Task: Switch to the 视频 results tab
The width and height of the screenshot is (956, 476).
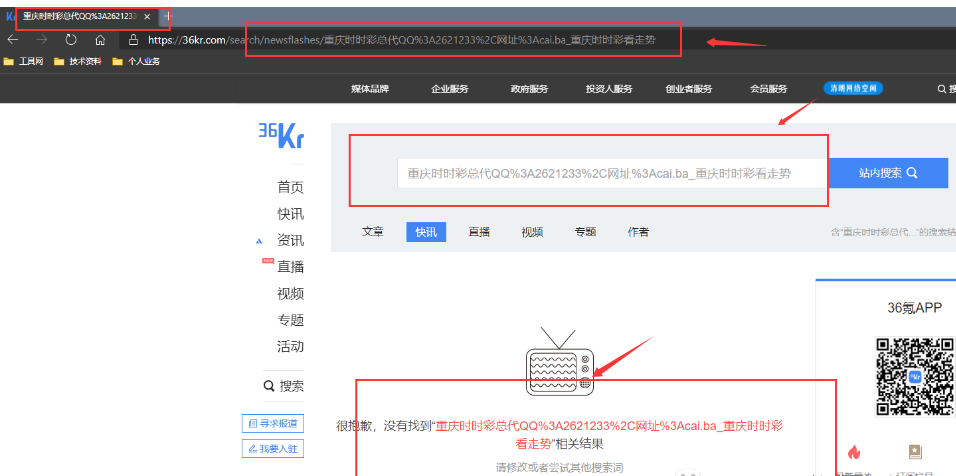Action: pos(532,232)
